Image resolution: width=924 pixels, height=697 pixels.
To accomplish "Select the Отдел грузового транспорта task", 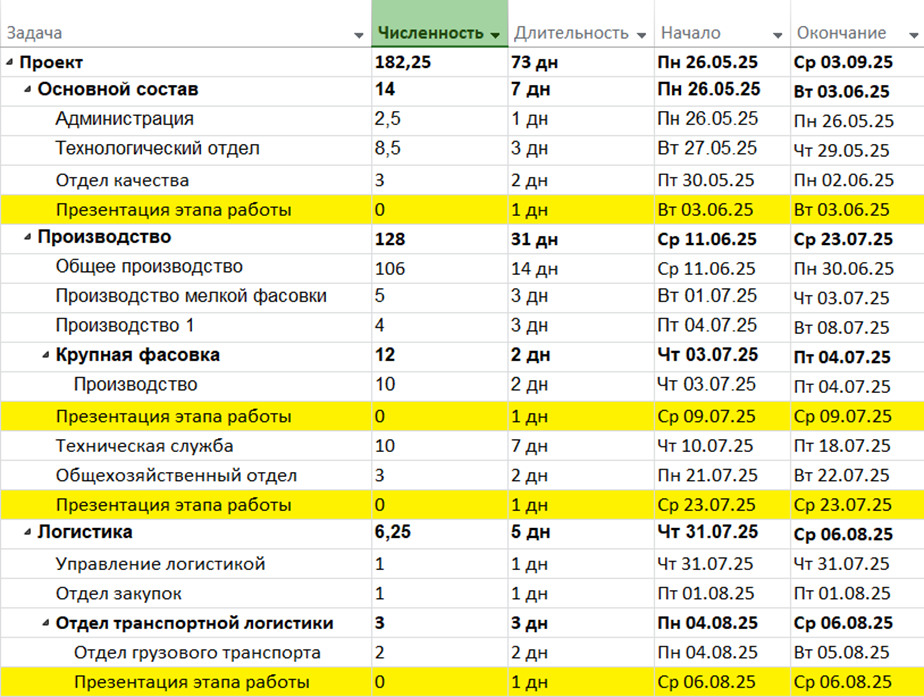I will click(197, 653).
